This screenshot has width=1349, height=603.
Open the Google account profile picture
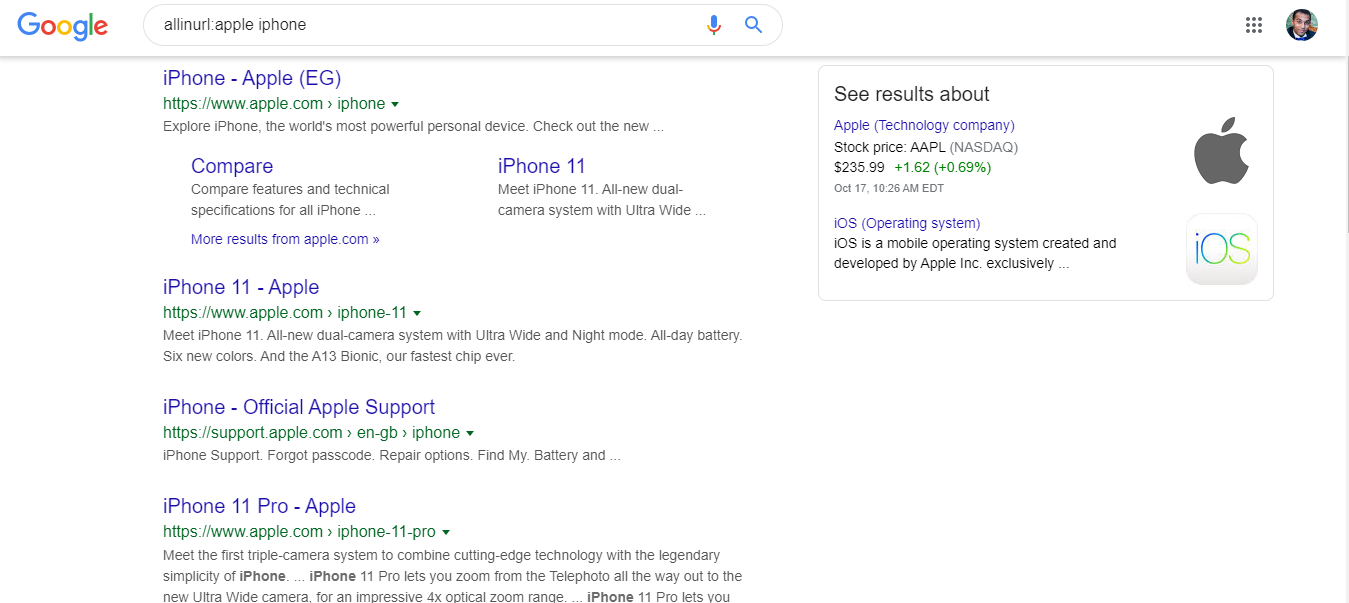pyautogui.click(x=1301, y=26)
